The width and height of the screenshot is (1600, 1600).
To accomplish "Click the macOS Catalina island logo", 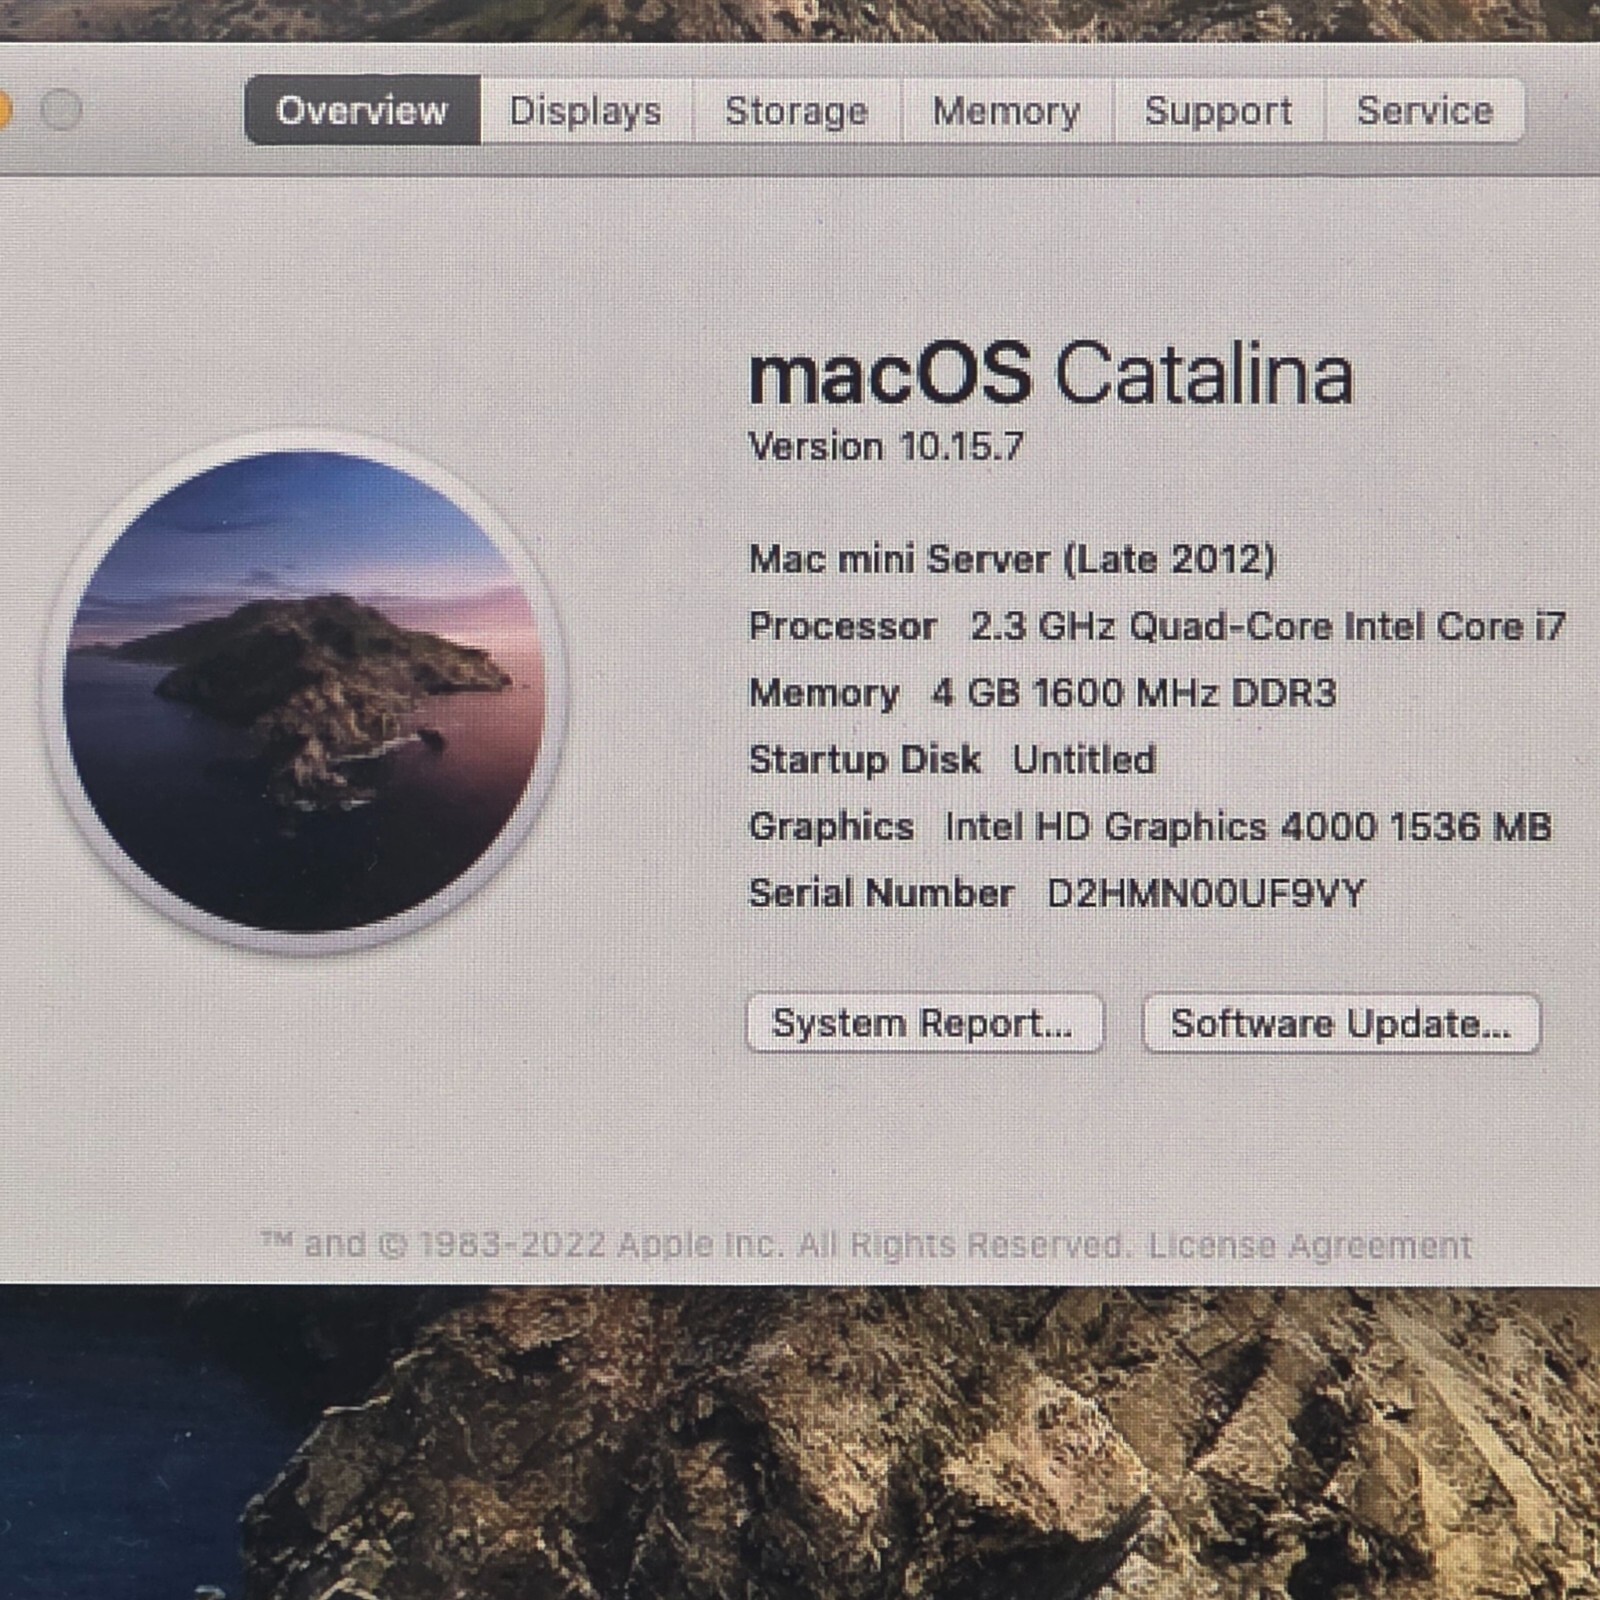I will point(304,691).
